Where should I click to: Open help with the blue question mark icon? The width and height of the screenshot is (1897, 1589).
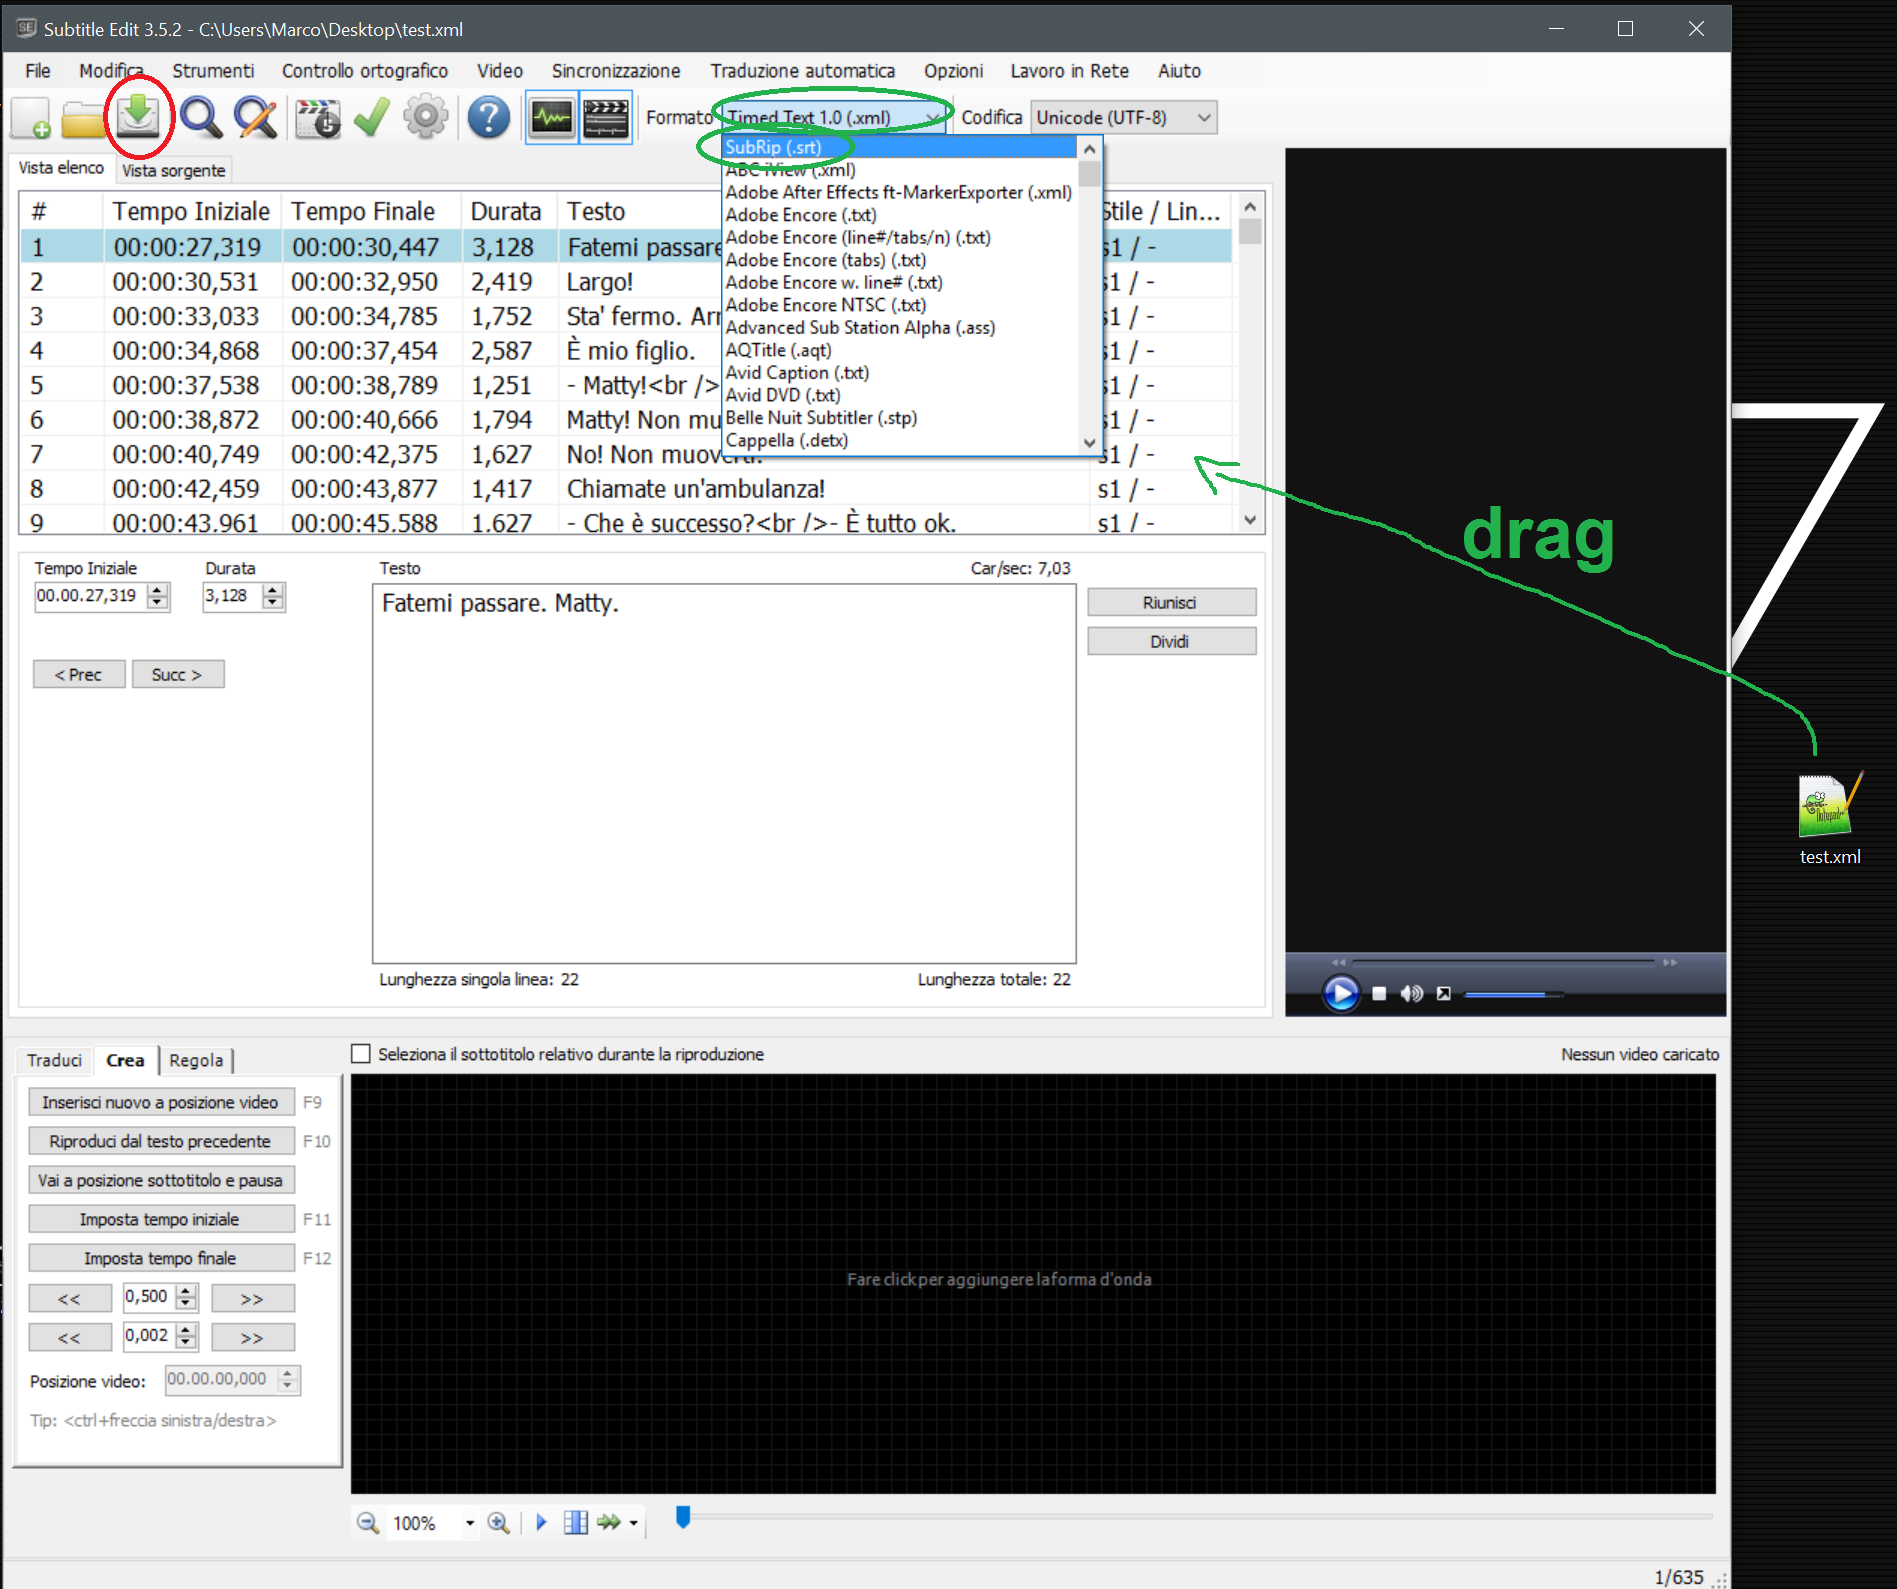click(489, 118)
